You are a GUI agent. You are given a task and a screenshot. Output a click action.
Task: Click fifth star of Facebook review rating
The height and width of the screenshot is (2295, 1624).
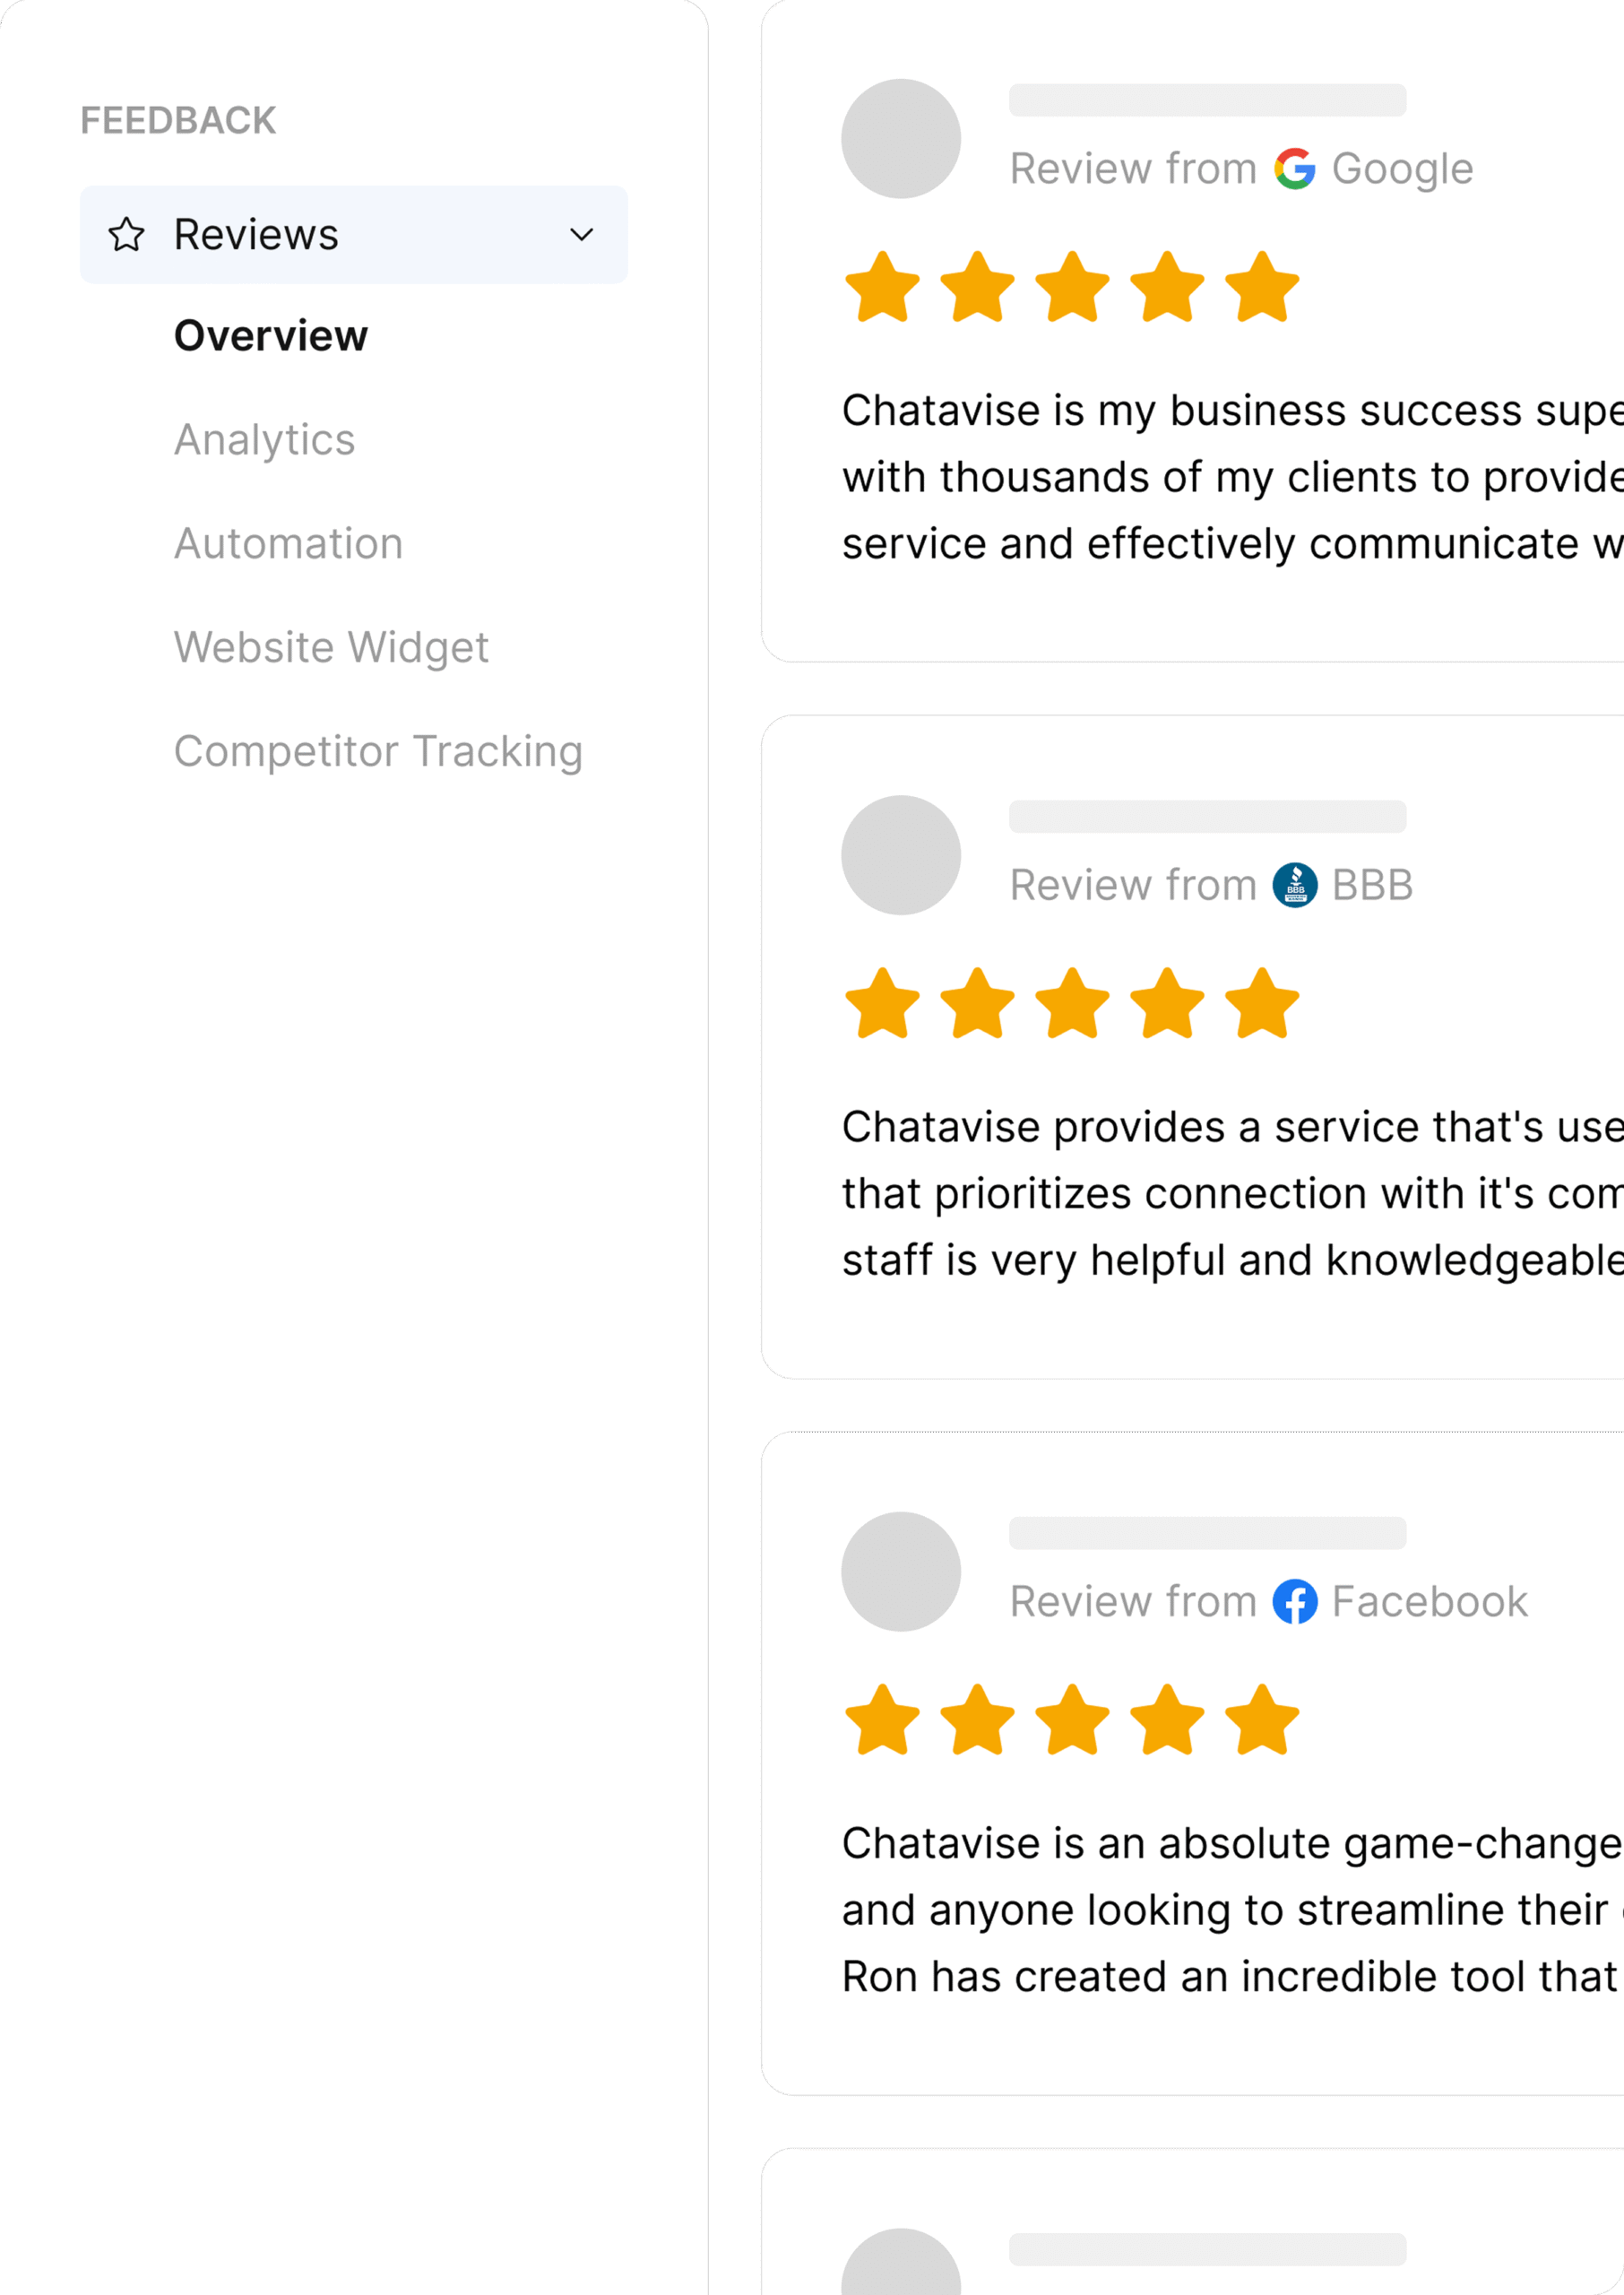click(1261, 1721)
